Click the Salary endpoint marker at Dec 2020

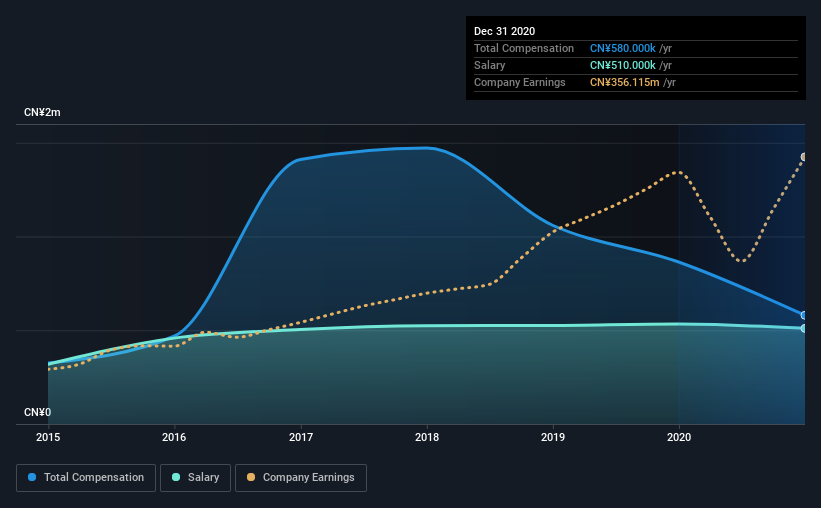(x=804, y=328)
